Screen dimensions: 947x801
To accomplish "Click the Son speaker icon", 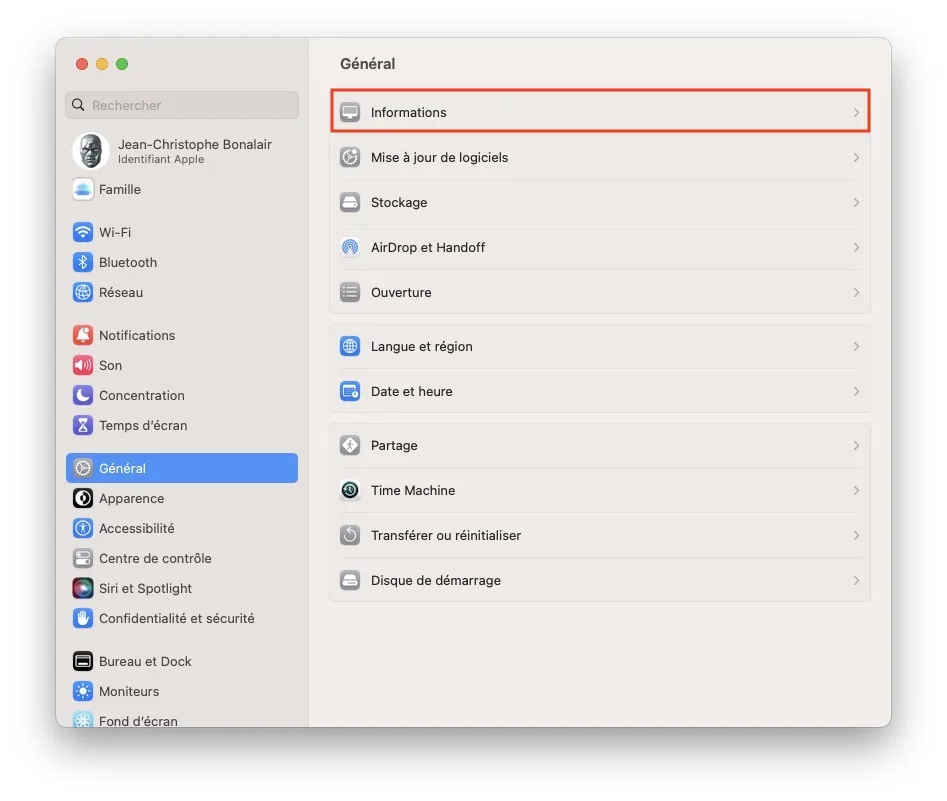I will pyautogui.click(x=83, y=365).
